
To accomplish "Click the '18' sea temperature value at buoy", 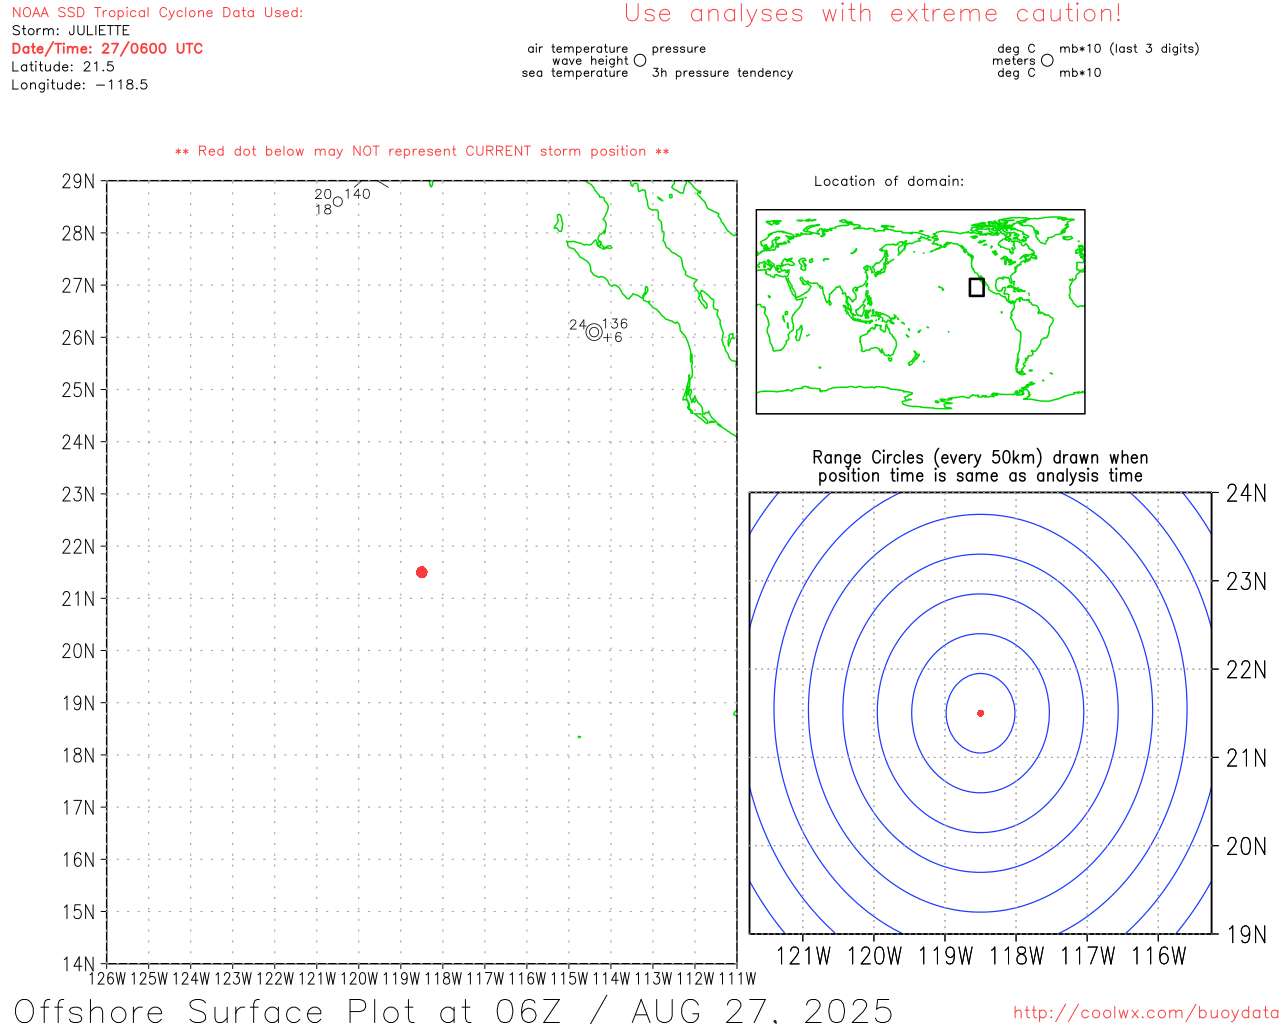I will pyautogui.click(x=323, y=210).
